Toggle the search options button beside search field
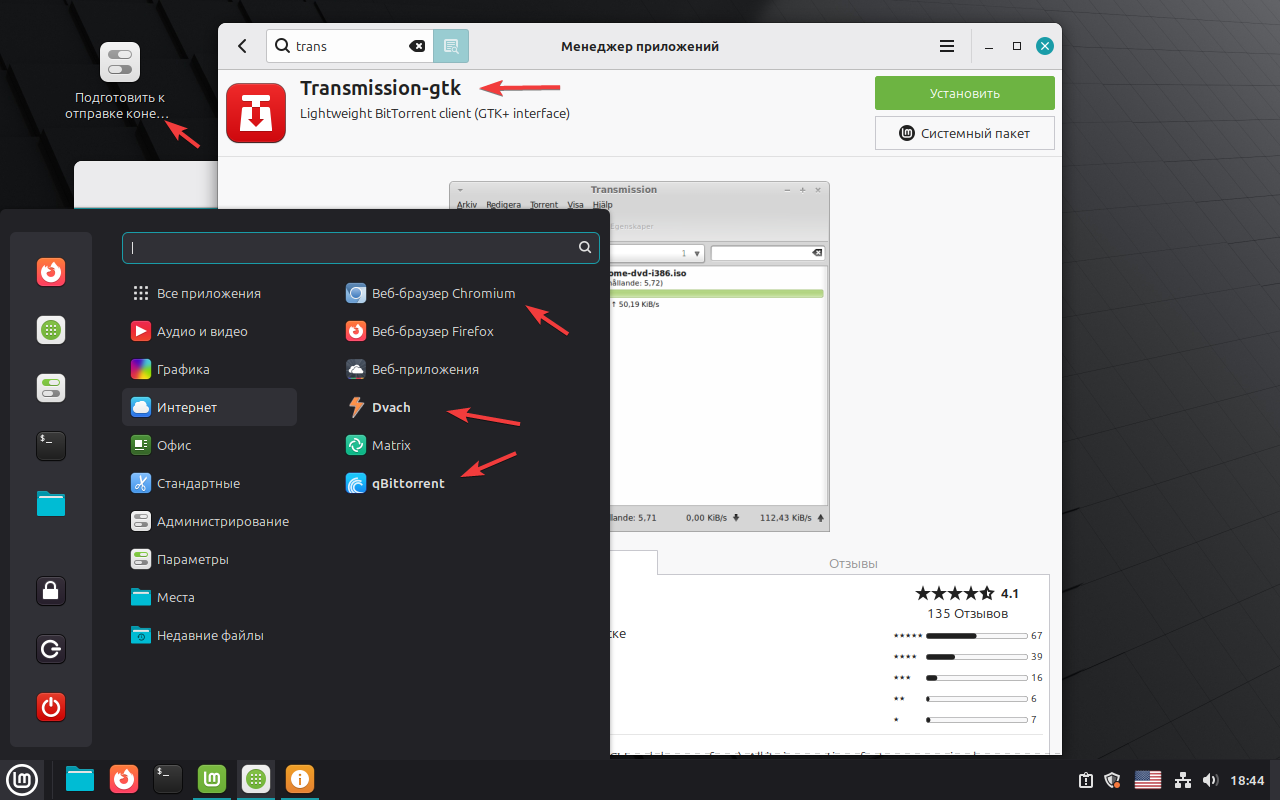The width and height of the screenshot is (1280, 800). click(451, 46)
